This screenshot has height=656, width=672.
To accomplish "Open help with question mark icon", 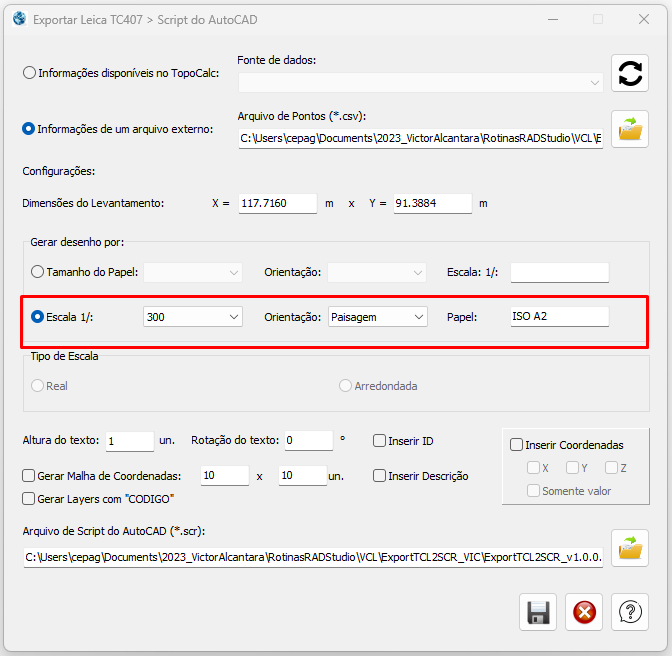I will 630,611.
